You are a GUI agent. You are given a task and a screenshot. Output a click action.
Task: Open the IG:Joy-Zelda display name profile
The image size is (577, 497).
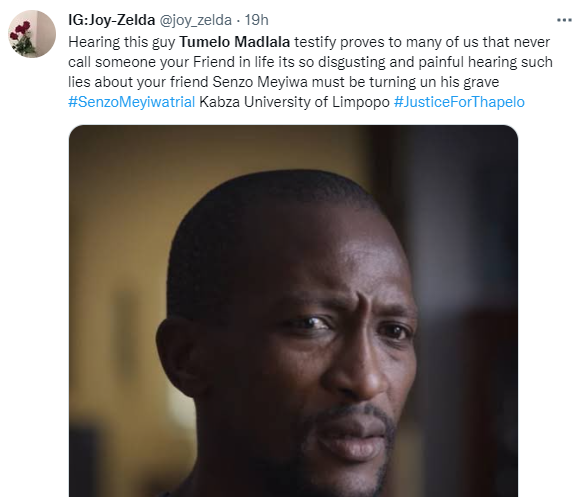111,20
